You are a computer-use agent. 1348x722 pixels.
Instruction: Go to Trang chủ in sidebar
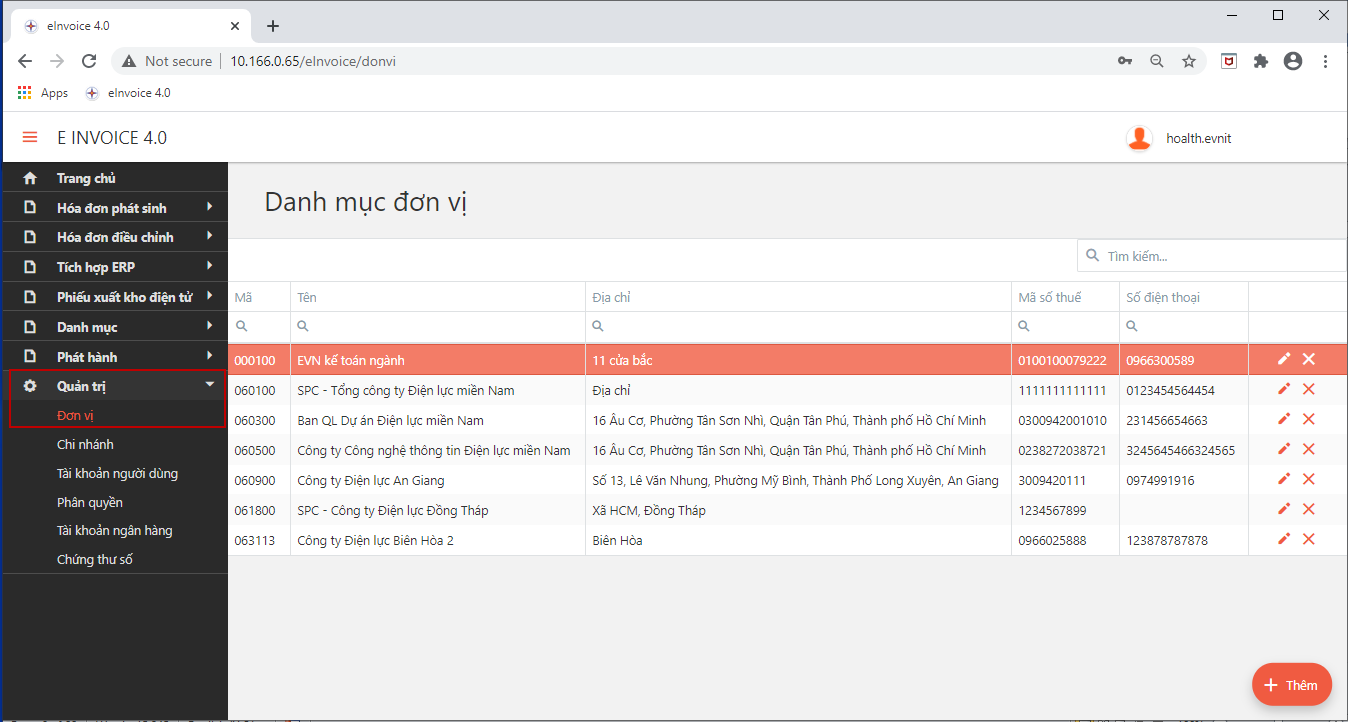pyautogui.click(x=116, y=178)
